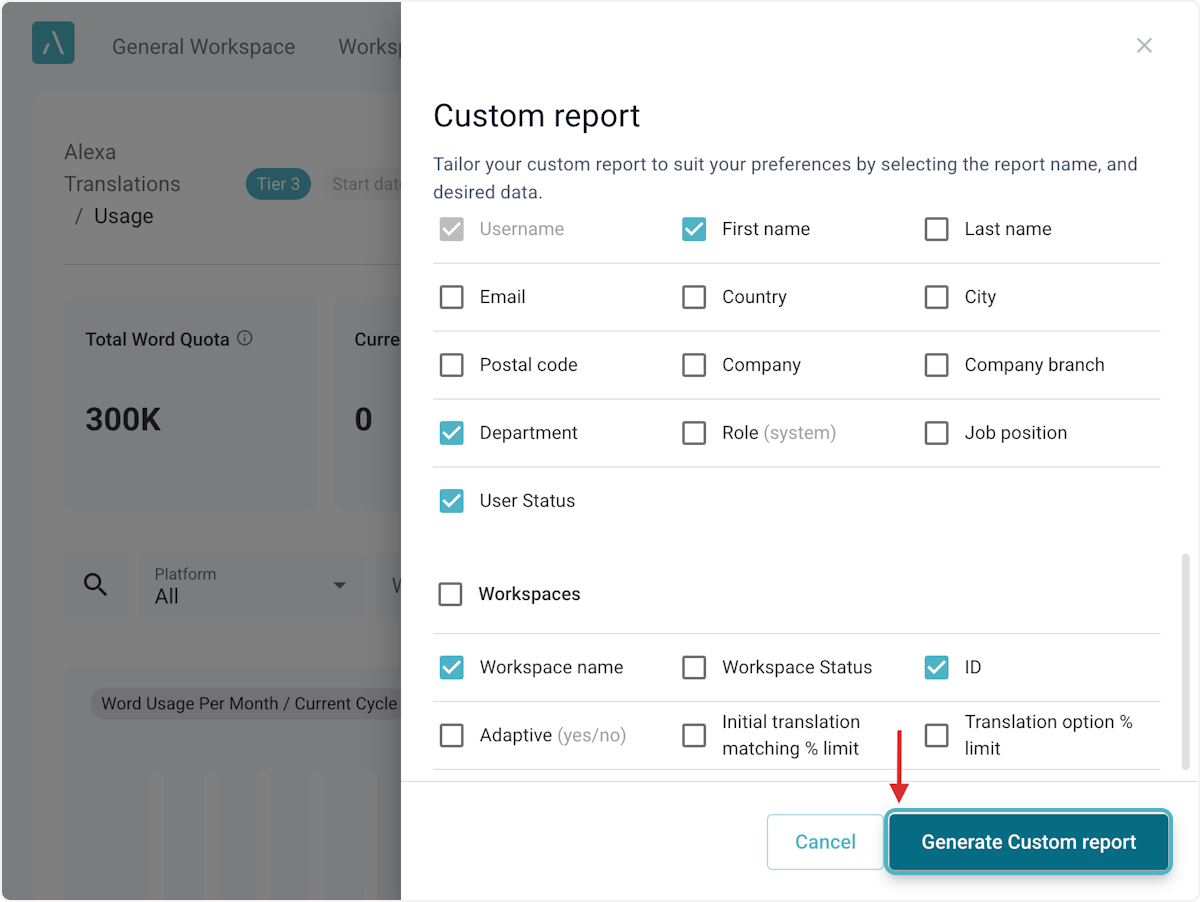Deselect the ID checkbox

coord(936,667)
